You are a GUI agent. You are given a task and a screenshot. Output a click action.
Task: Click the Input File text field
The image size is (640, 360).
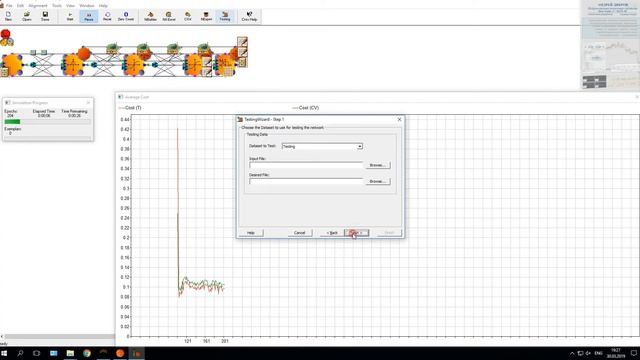306,165
